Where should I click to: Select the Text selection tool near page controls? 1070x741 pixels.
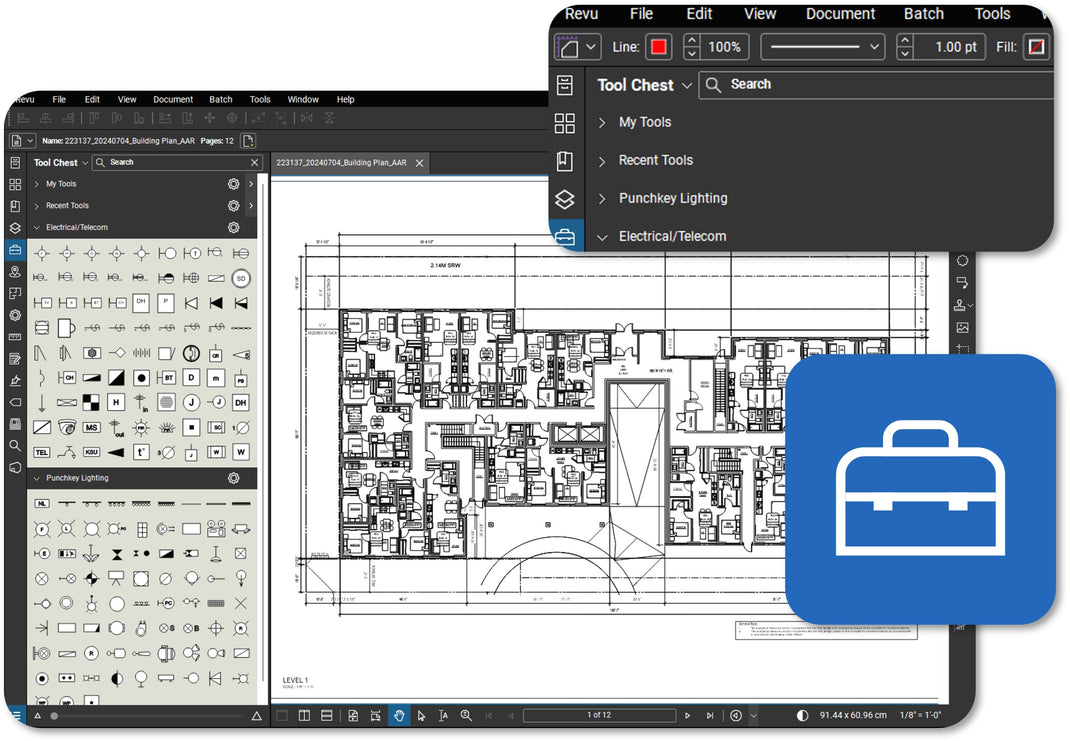[x=444, y=716]
